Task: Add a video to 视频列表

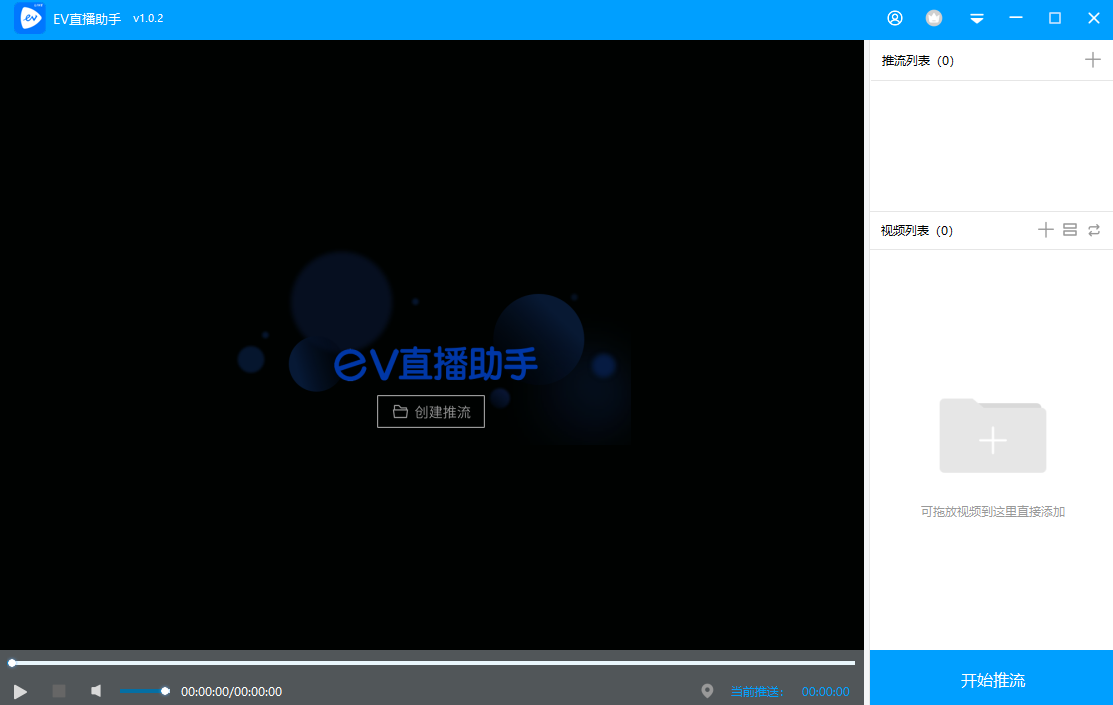Action: [1045, 230]
